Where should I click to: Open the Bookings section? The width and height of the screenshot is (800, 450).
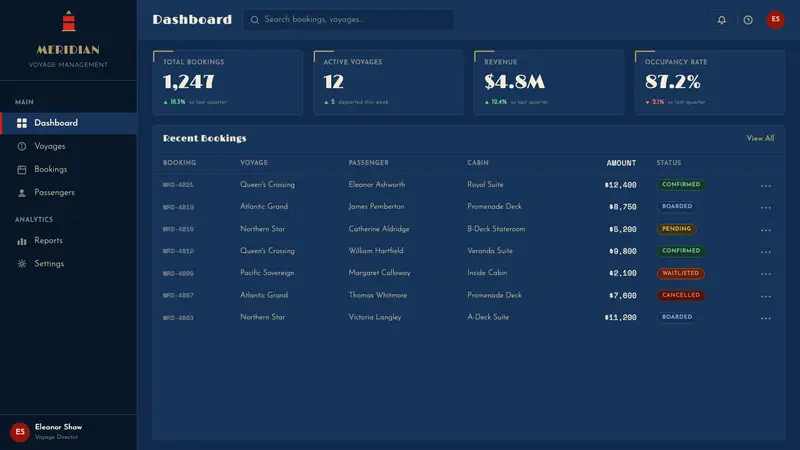(x=69, y=169)
